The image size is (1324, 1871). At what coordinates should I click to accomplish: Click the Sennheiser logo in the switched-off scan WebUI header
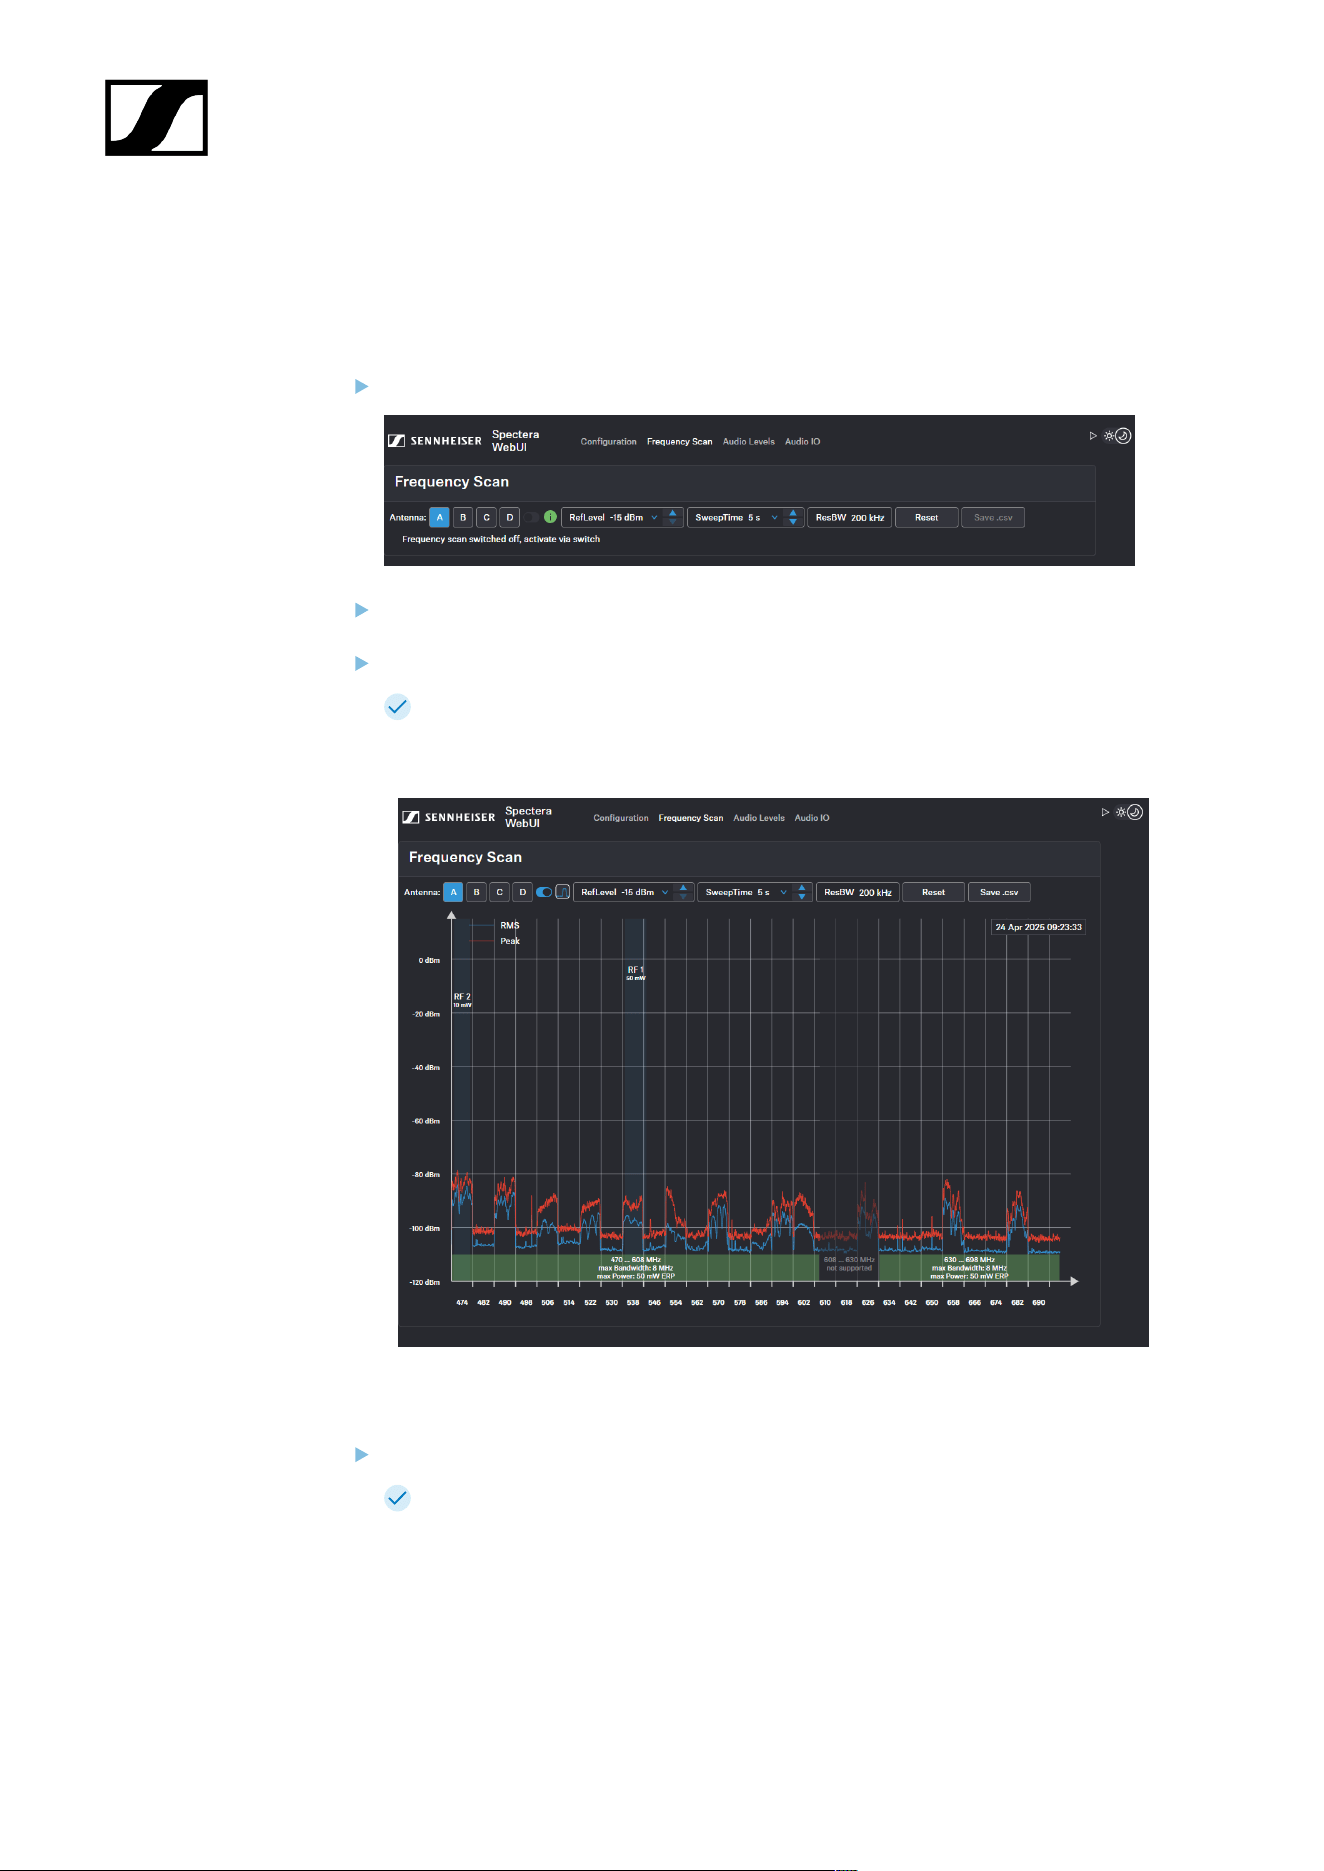(x=435, y=441)
